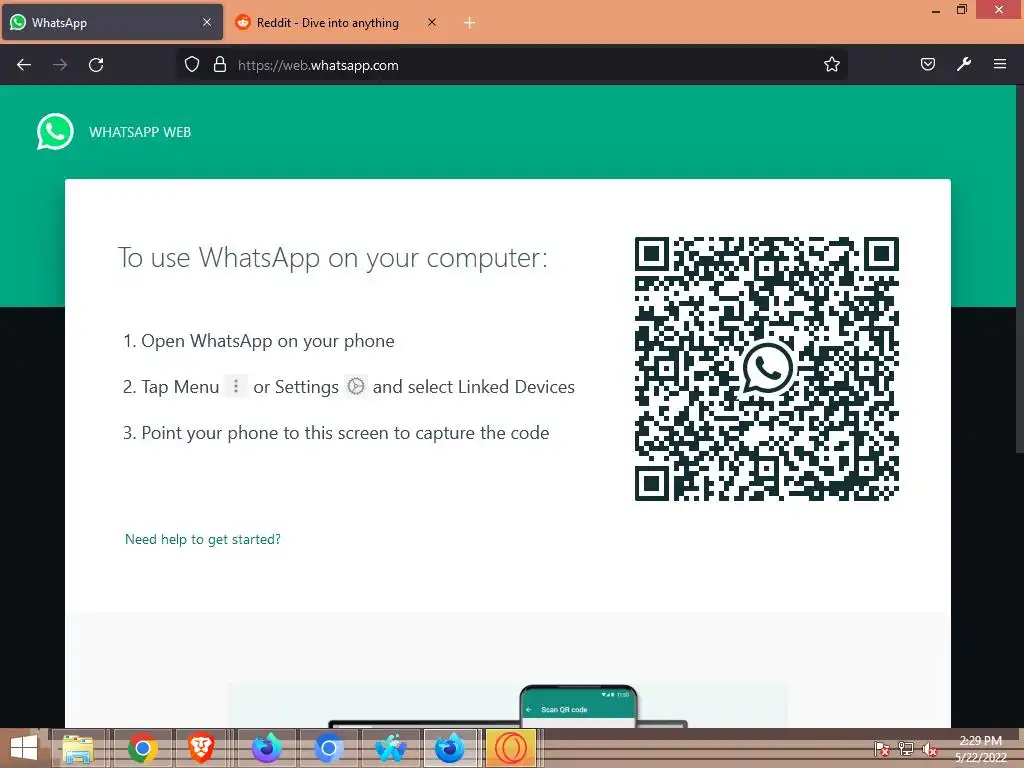Open the Action Center flag tray icon
Screen dimensions: 1024x768
click(882, 749)
